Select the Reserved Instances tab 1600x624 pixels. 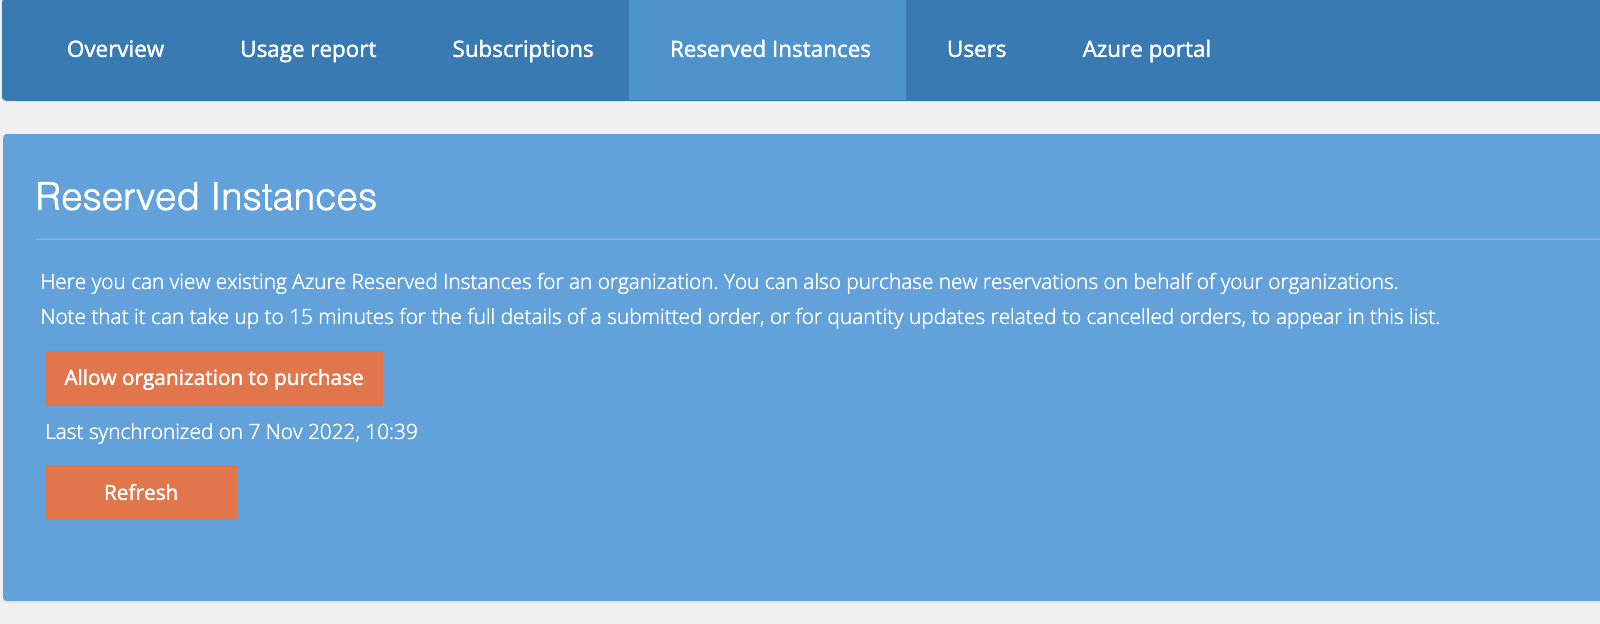[x=768, y=49]
